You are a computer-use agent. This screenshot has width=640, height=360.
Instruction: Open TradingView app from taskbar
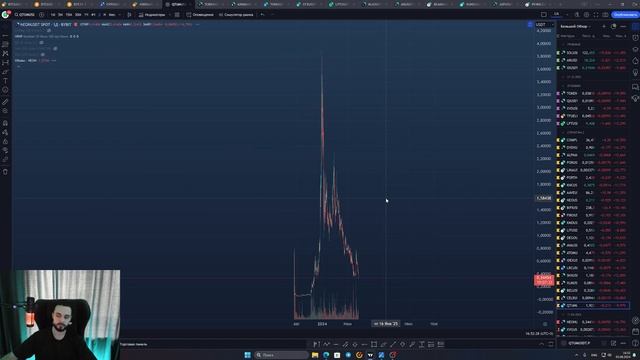(x=370, y=355)
